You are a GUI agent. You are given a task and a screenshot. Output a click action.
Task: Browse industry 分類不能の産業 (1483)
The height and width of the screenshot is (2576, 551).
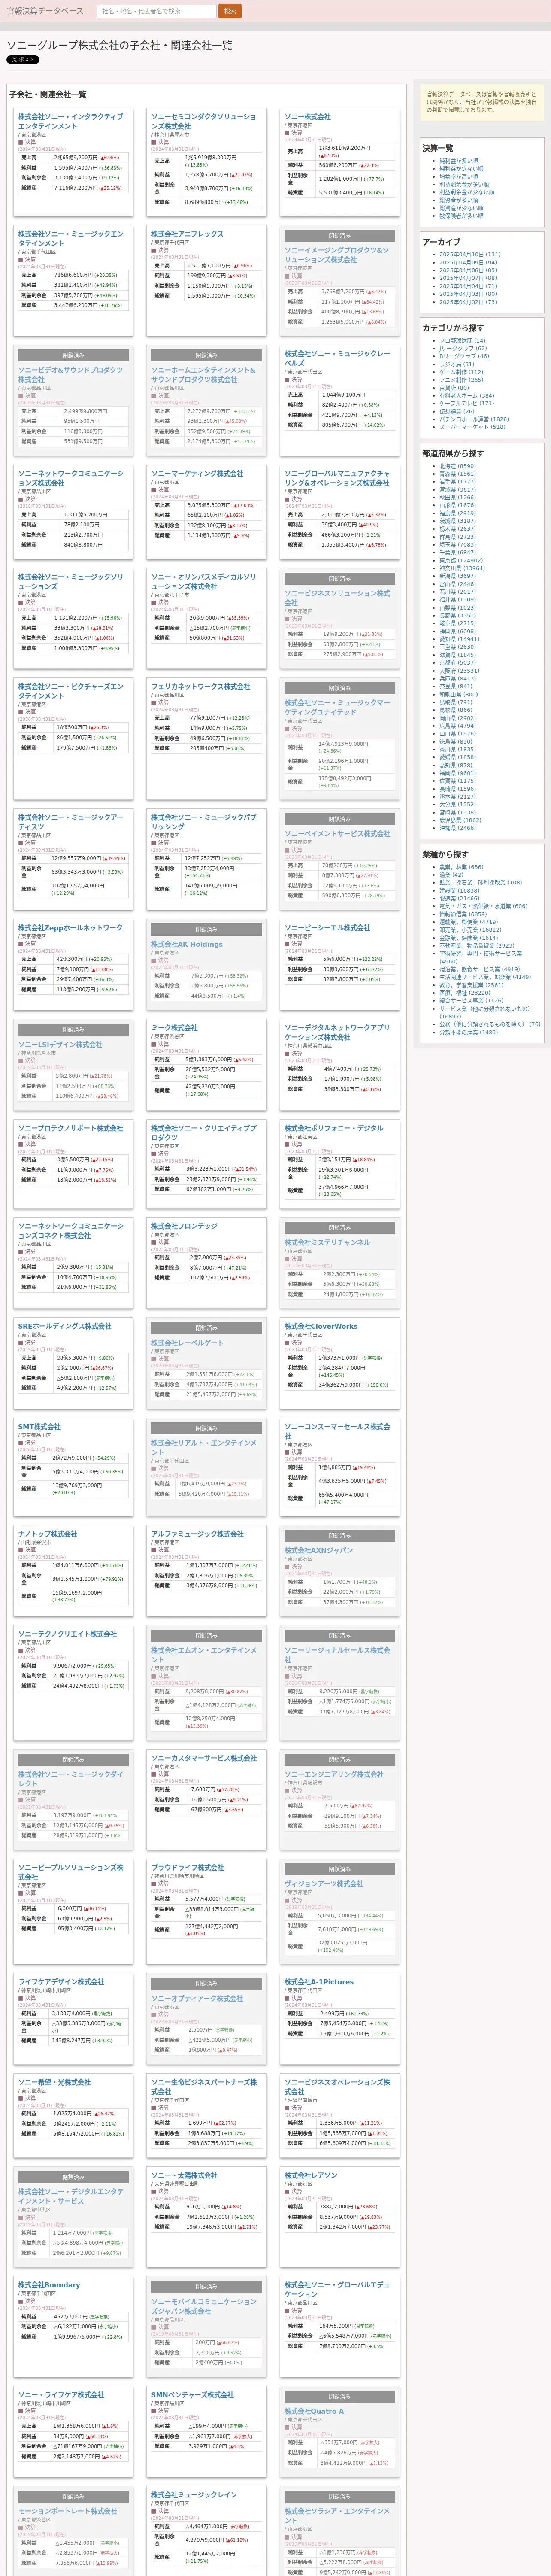point(468,1032)
